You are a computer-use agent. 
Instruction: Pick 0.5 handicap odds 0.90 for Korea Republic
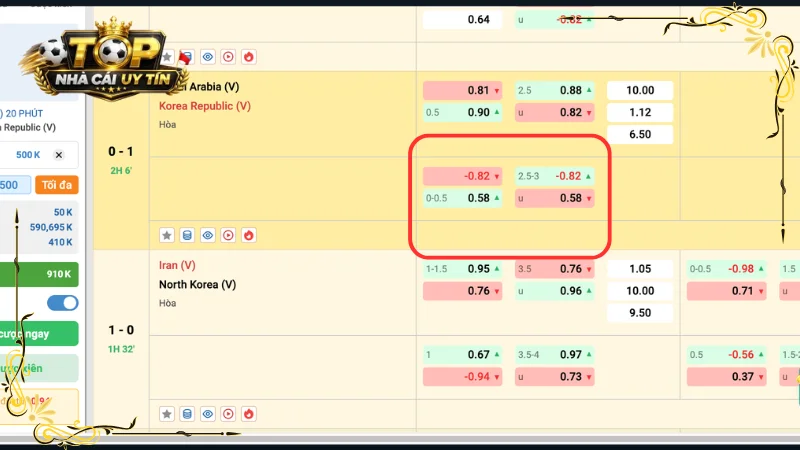coord(462,112)
